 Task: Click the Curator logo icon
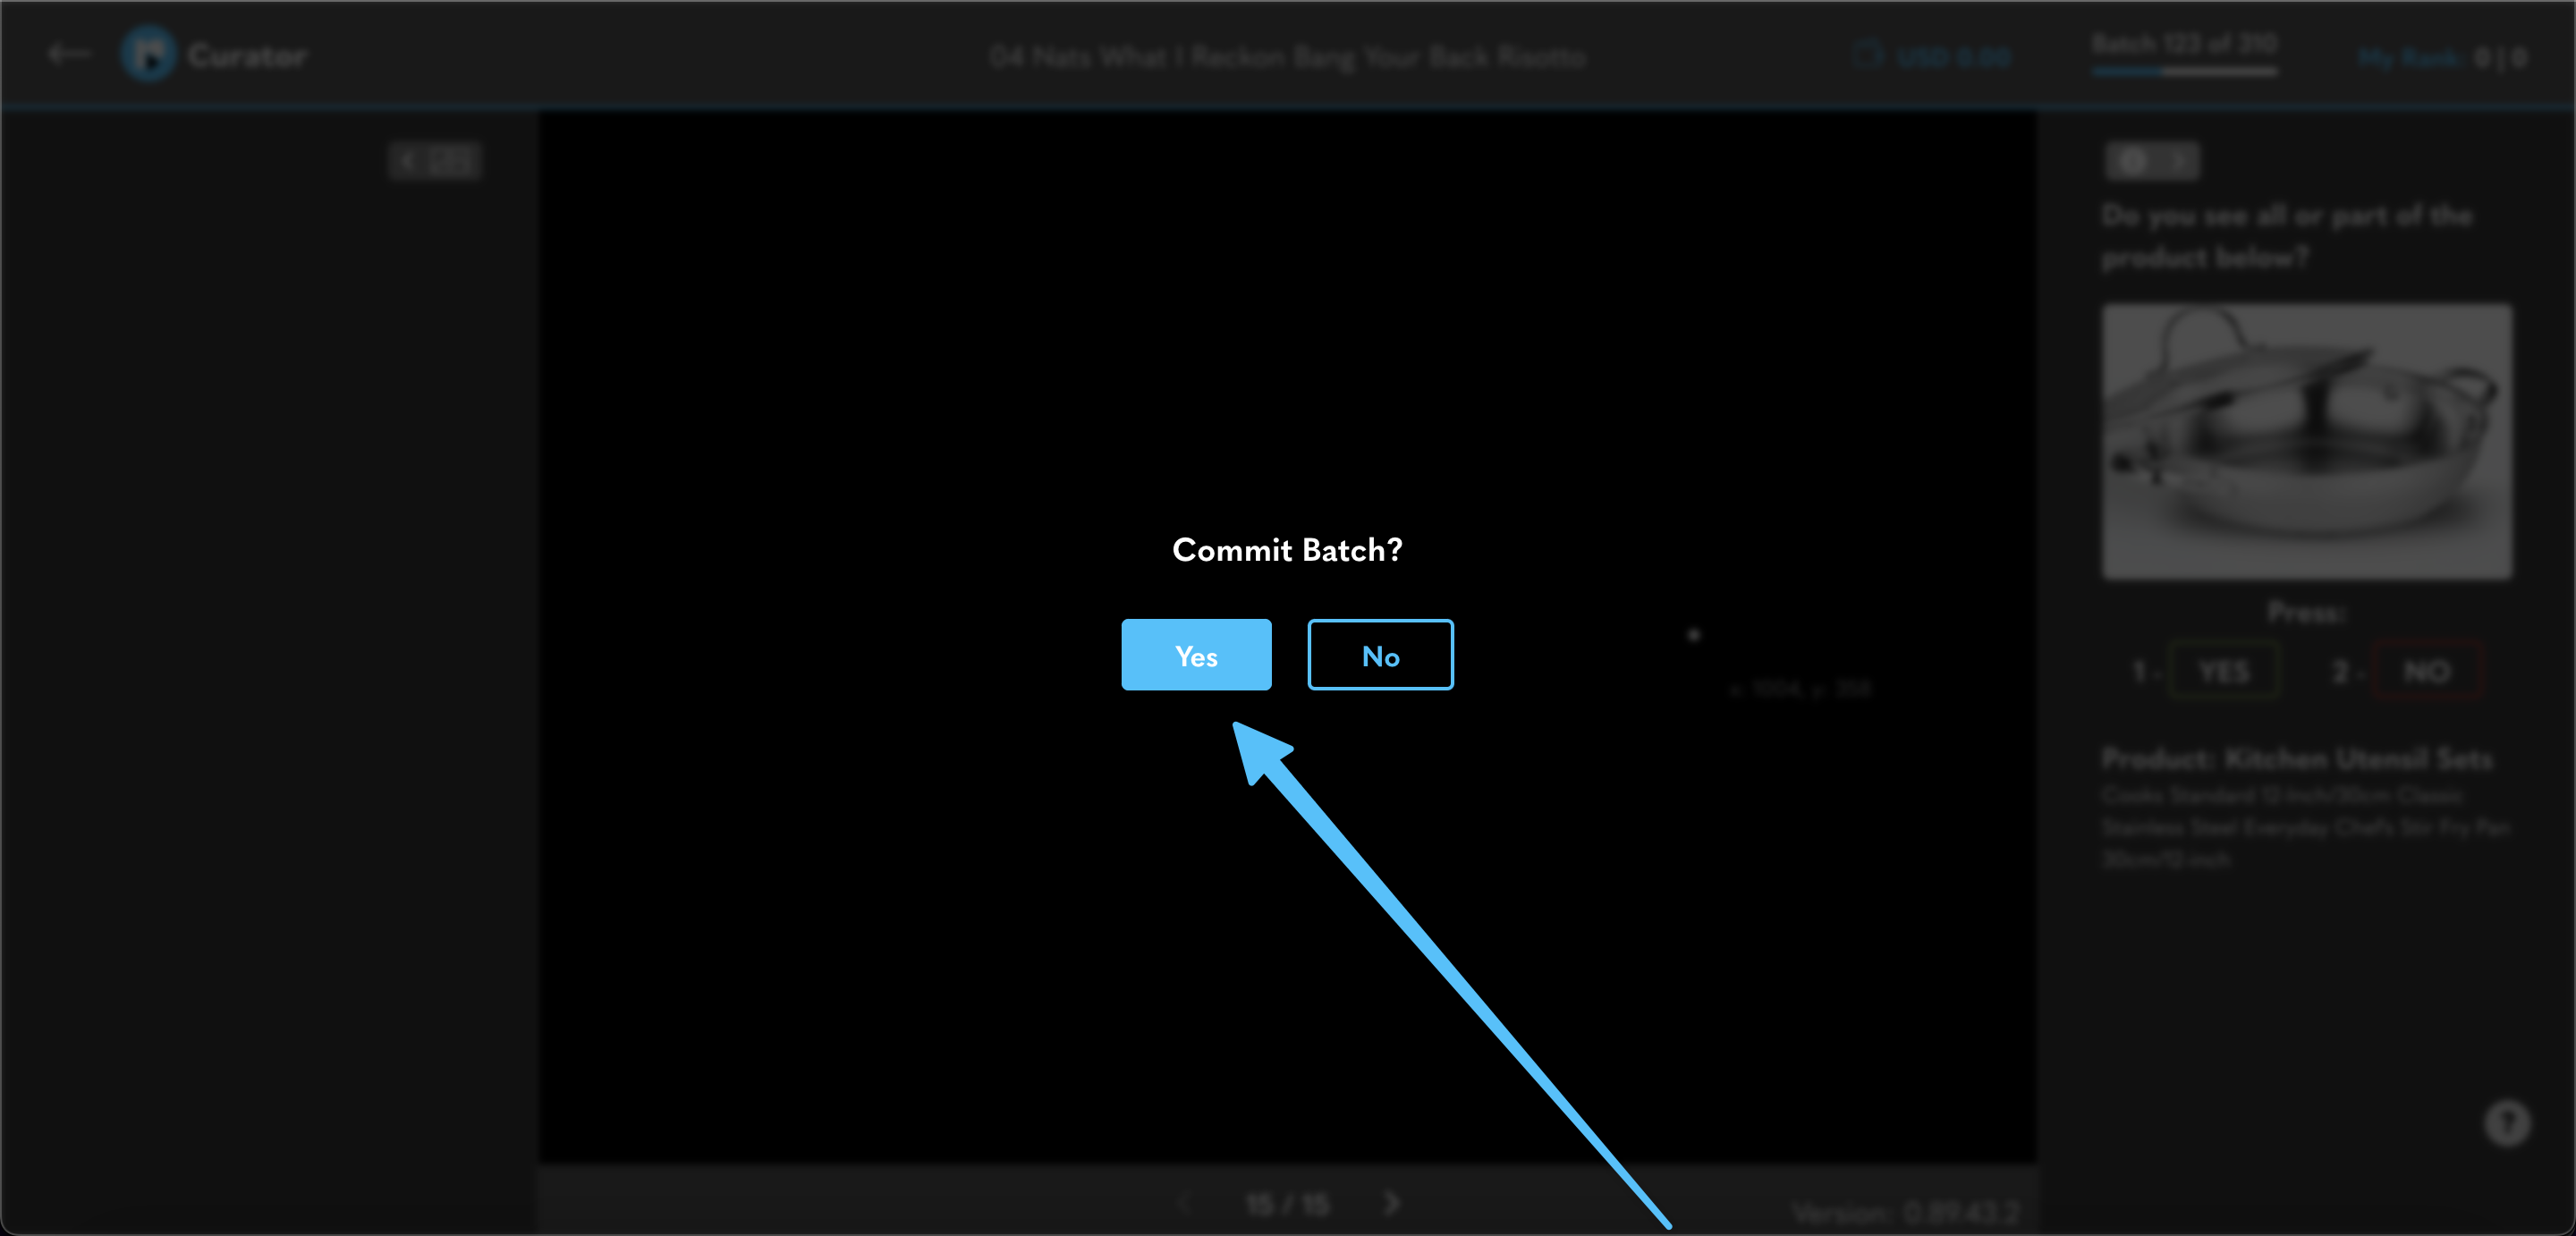[x=149, y=54]
